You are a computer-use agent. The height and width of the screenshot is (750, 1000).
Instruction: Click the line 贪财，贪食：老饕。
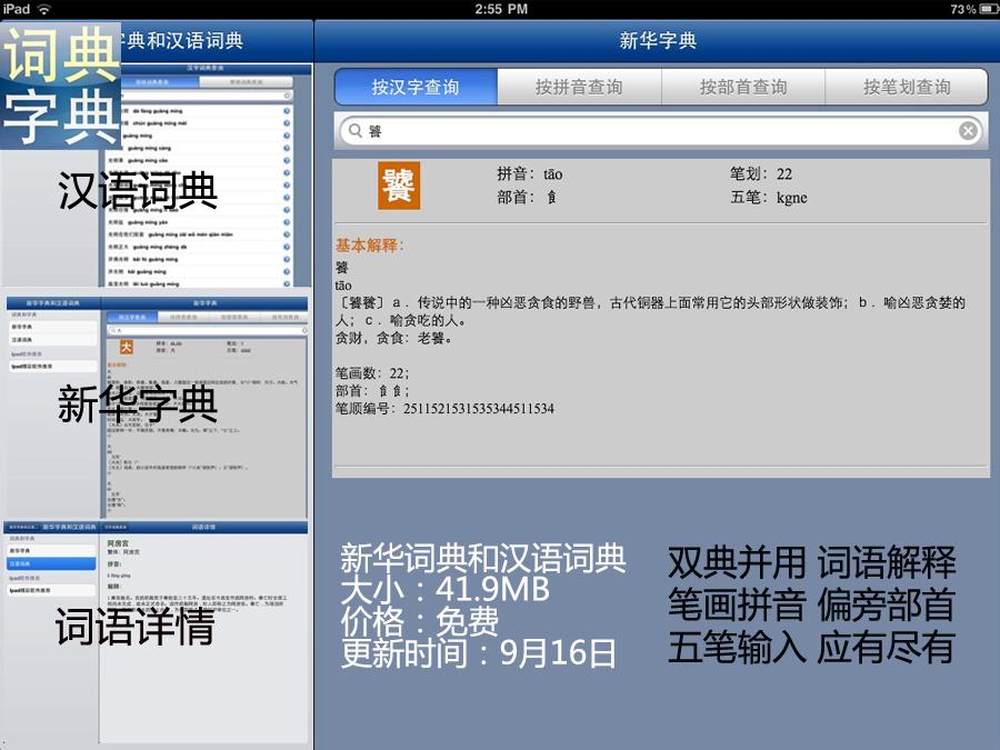394,338
